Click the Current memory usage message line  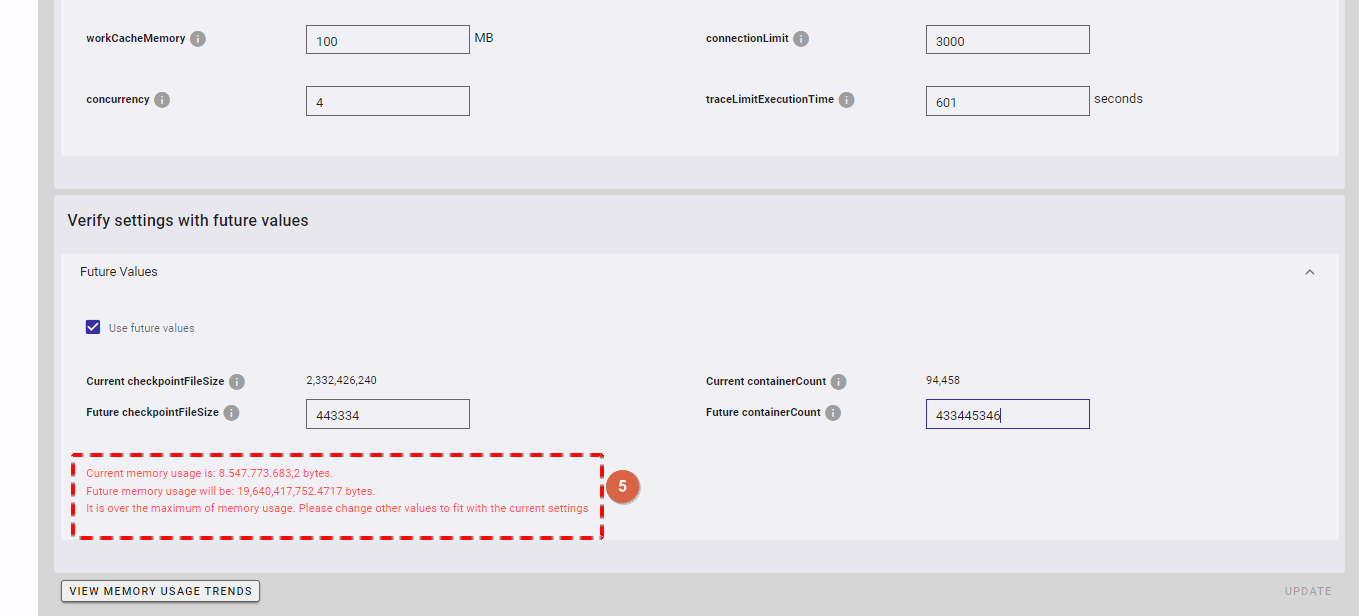click(x=210, y=473)
